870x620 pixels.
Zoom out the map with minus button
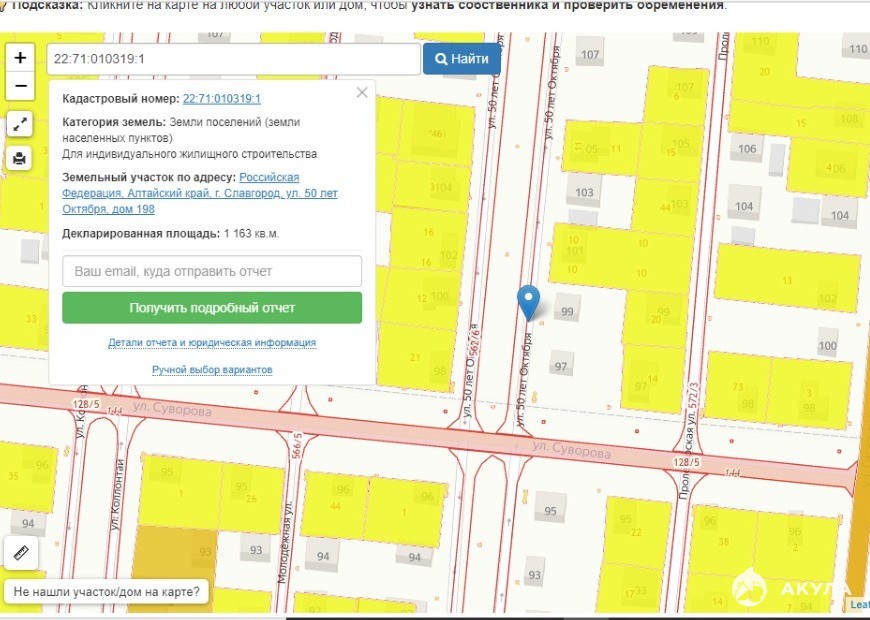coord(20,87)
